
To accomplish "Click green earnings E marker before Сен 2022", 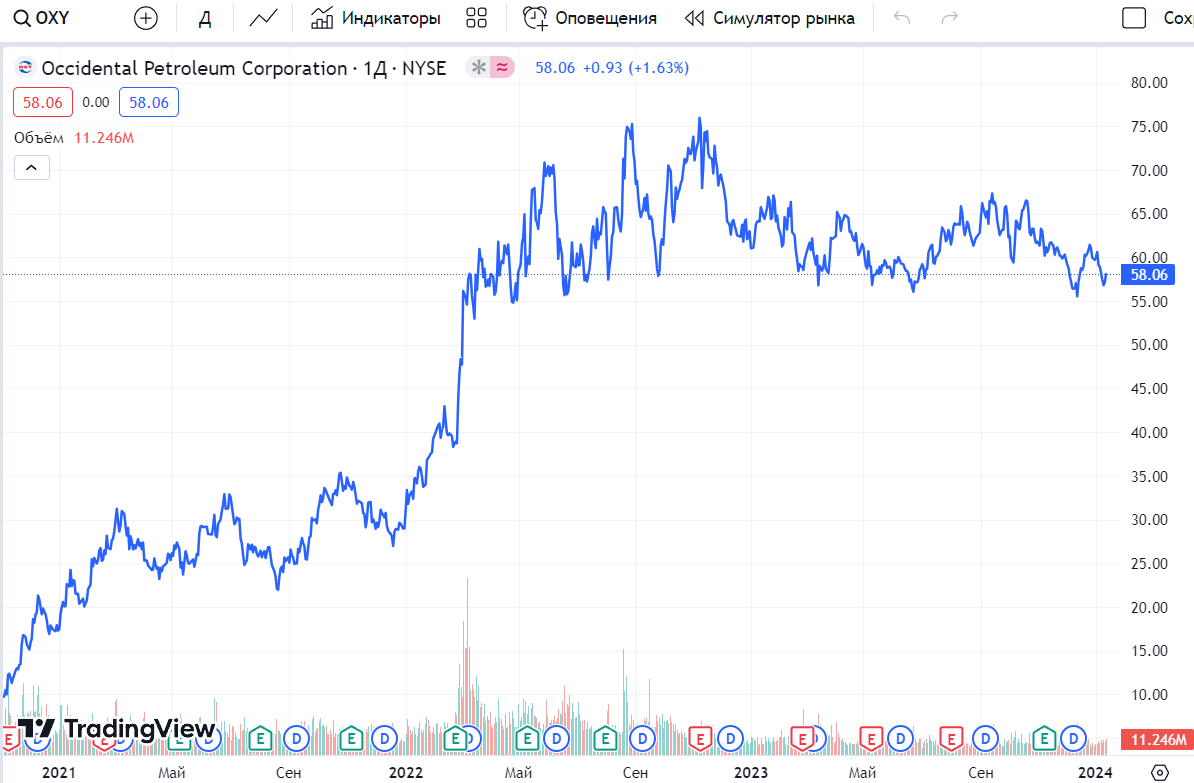I will pos(605,738).
